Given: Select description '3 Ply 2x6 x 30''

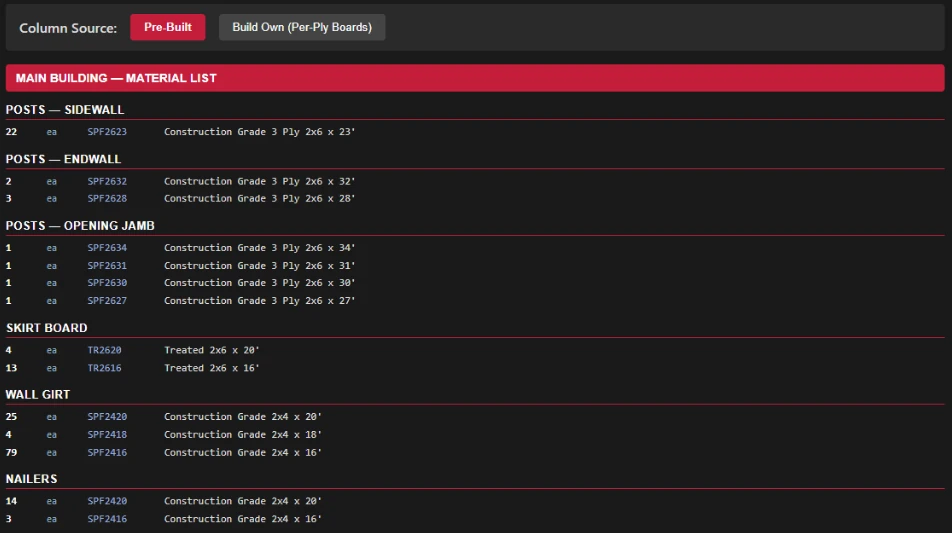Looking at the screenshot, I should click(259, 283).
